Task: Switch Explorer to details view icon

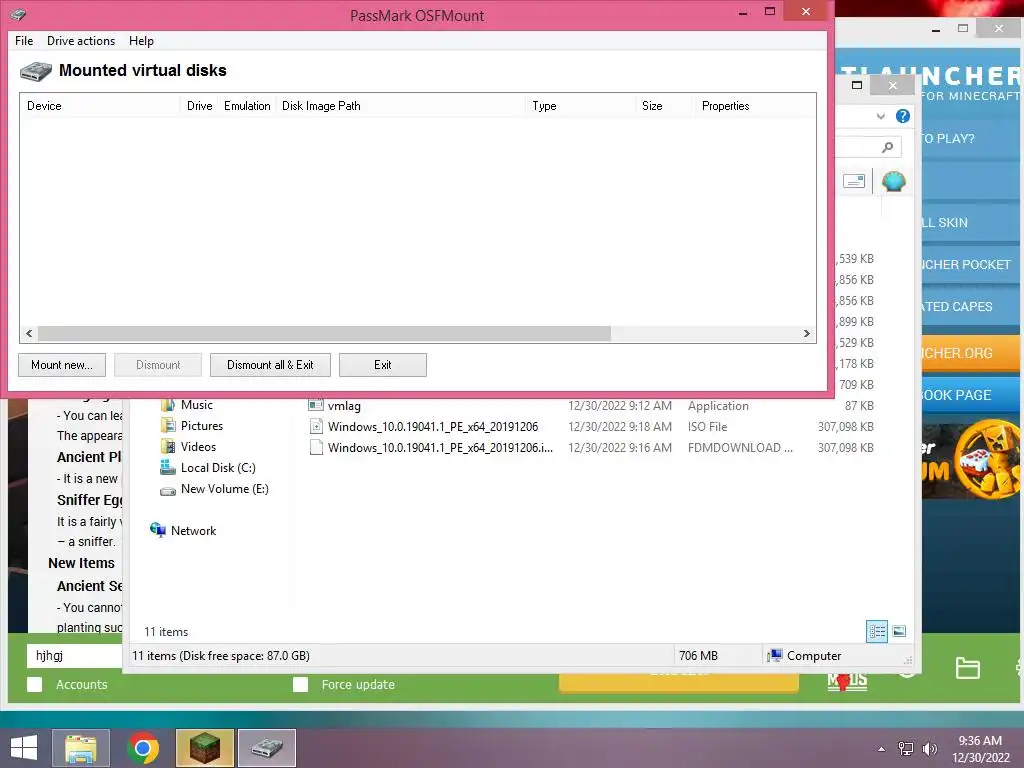Action: click(x=876, y=631)
